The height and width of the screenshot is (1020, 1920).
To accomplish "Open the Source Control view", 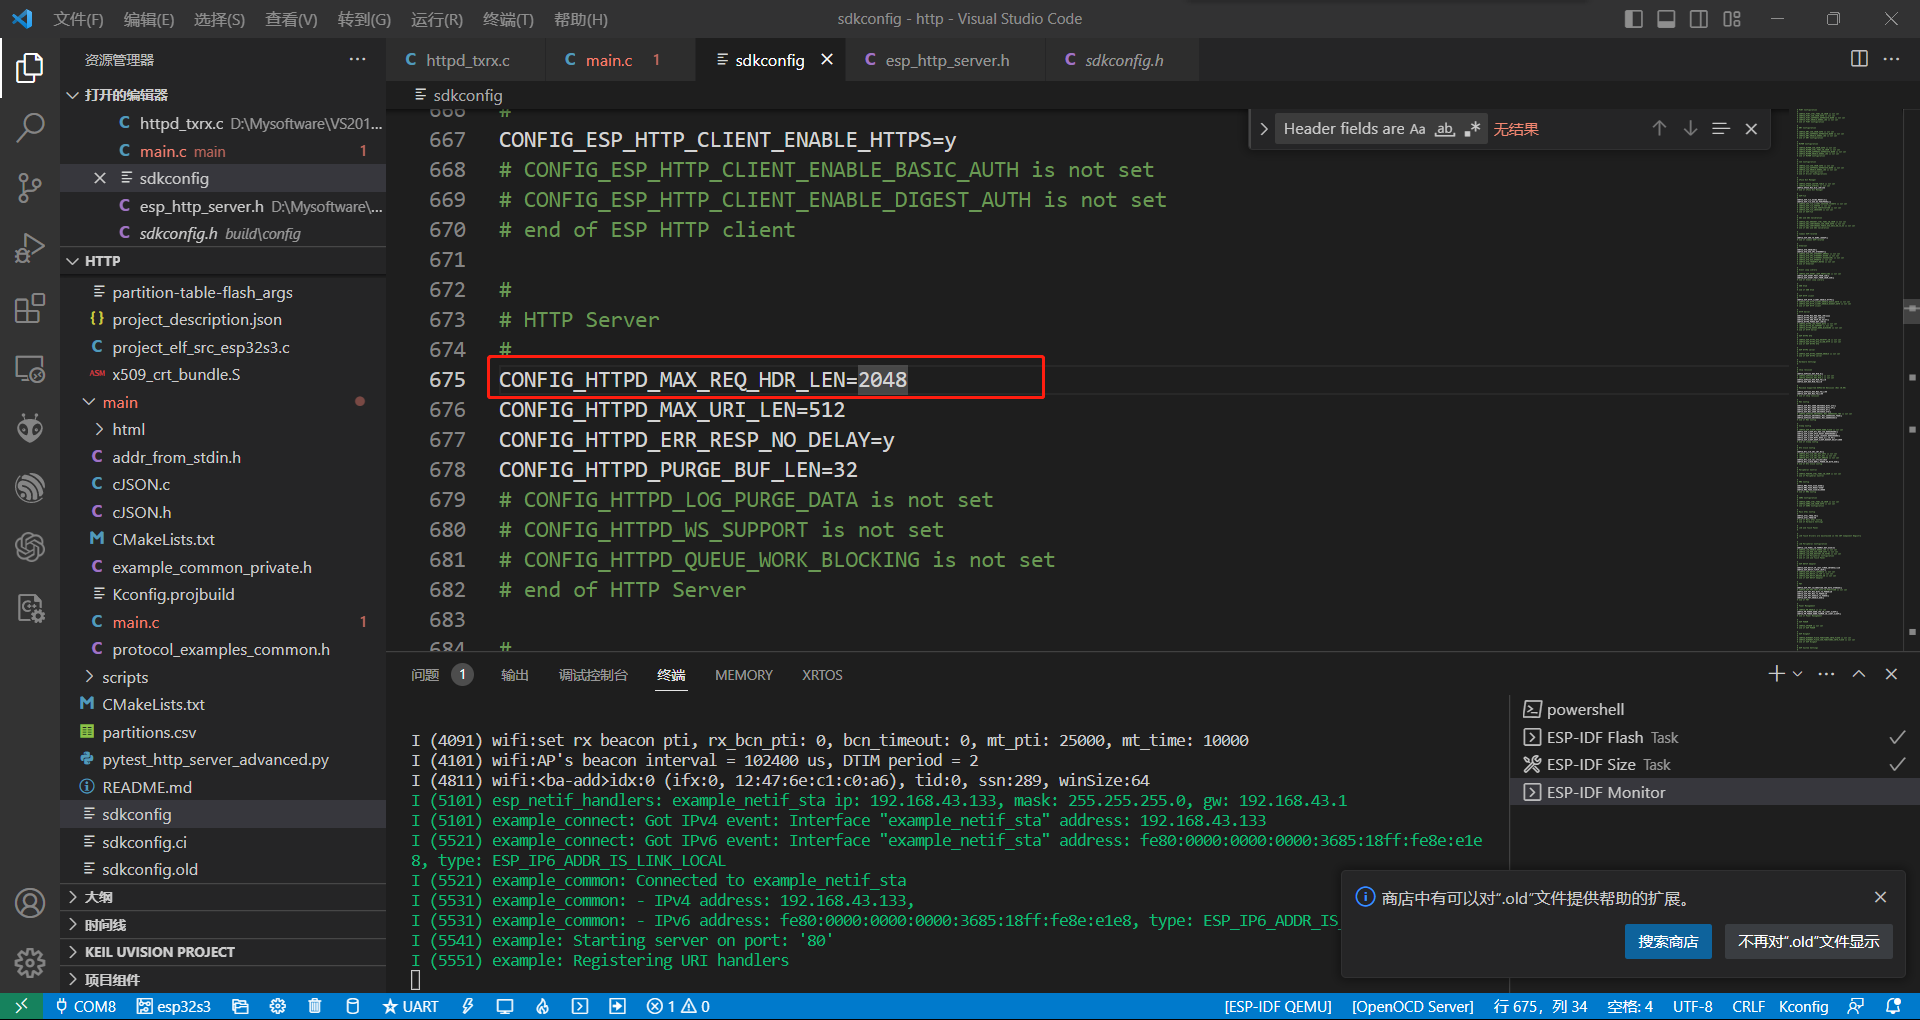I will coord(30,187).
